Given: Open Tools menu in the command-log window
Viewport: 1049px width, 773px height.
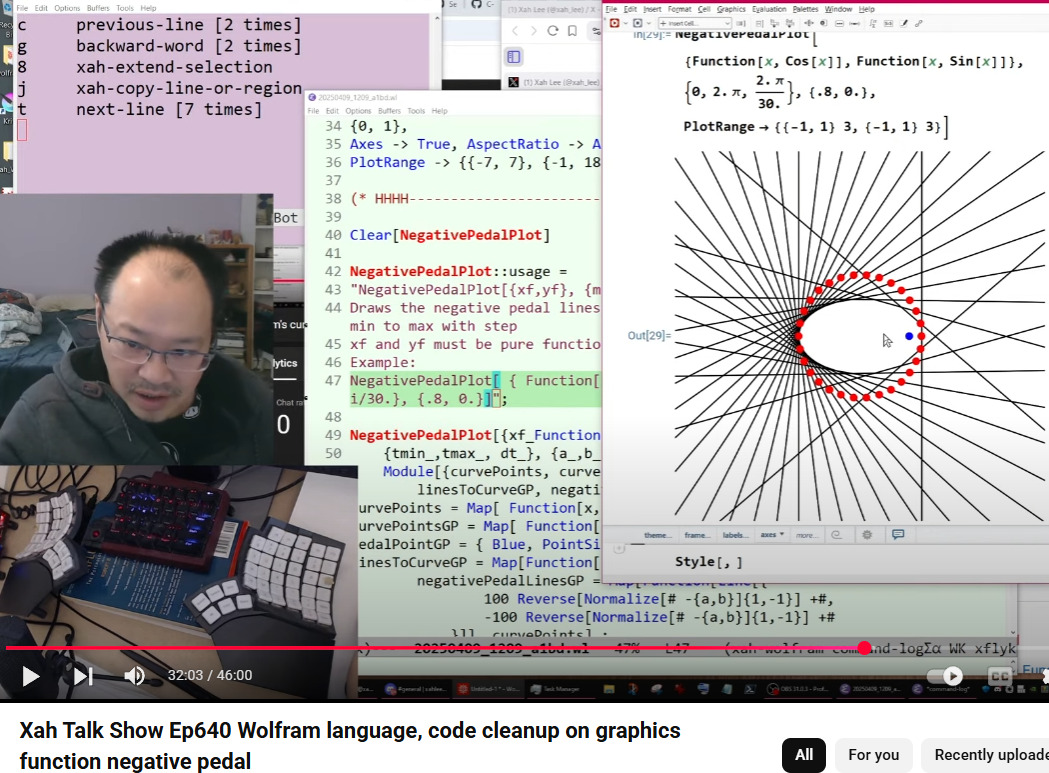Looking at the screenshot, I should click(125, 8).
